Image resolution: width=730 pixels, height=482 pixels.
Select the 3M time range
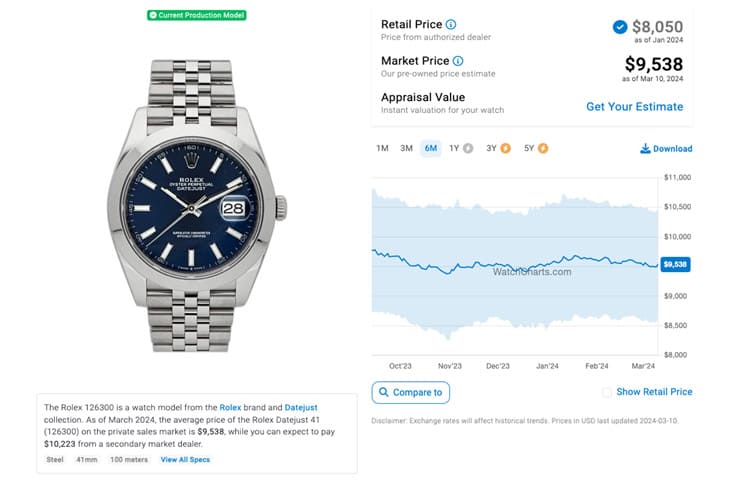point(406,148)
